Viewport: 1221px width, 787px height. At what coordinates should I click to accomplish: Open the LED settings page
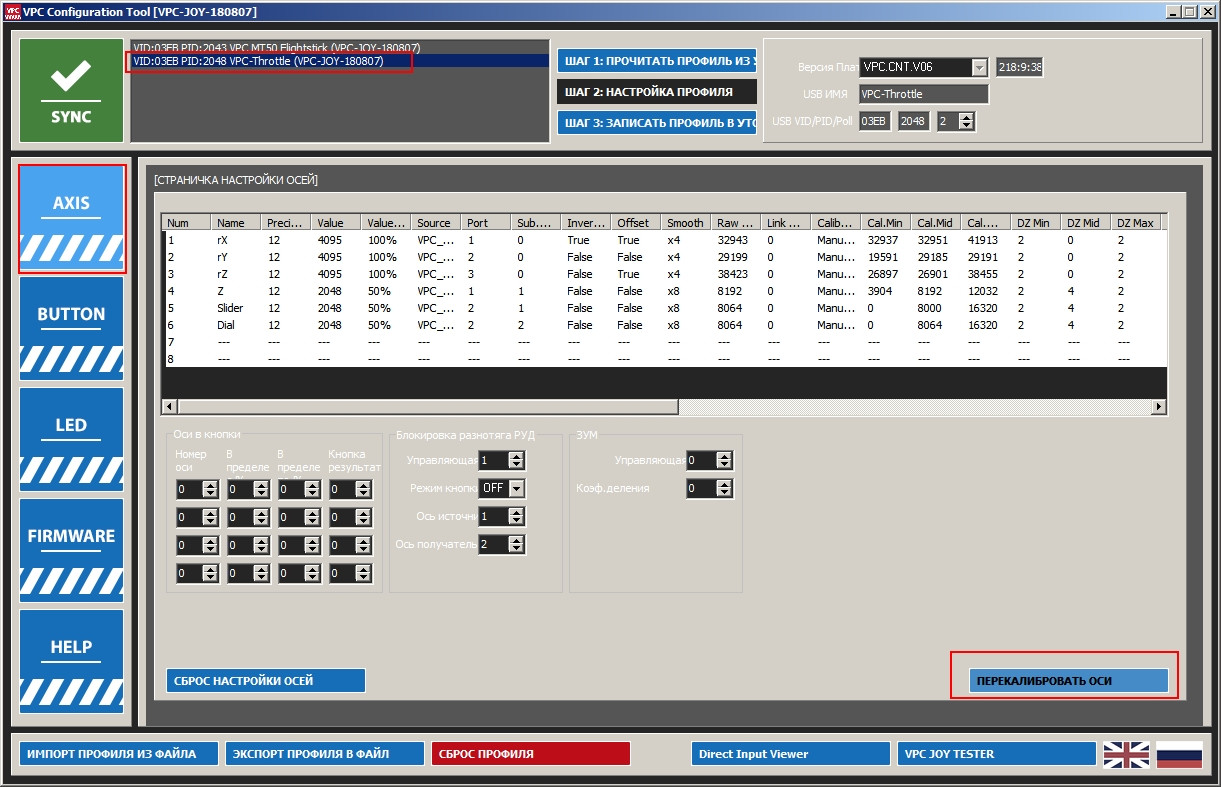[x=71, y=441]
